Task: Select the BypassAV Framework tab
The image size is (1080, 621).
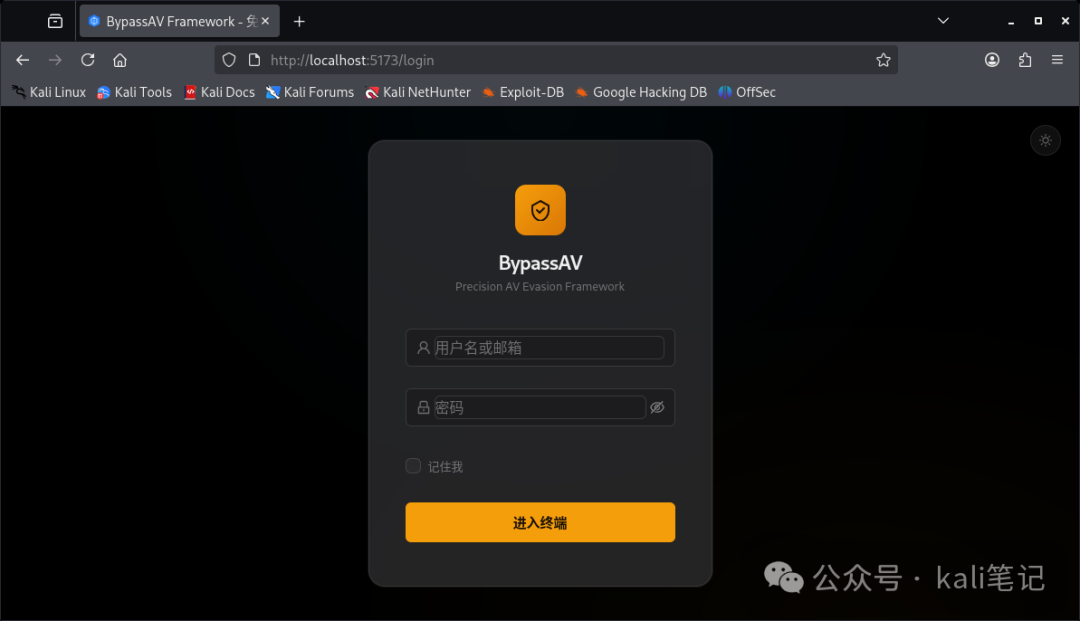Action: 180,21
